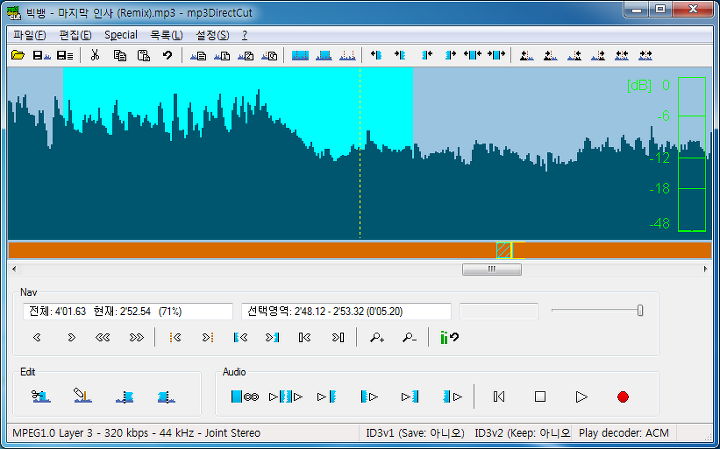Screen dimensions: 720x449
Task: Play across the selection with double-arrow icon
Action: point(285,397)
